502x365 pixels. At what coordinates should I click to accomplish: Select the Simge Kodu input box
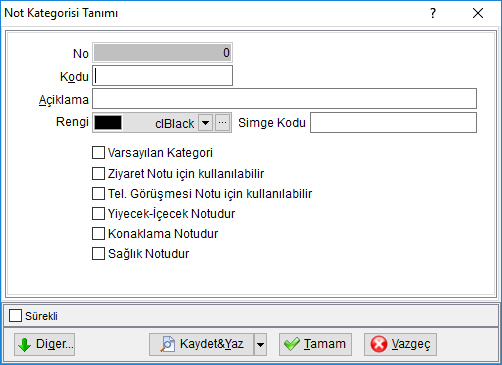(x=393, y=123)
